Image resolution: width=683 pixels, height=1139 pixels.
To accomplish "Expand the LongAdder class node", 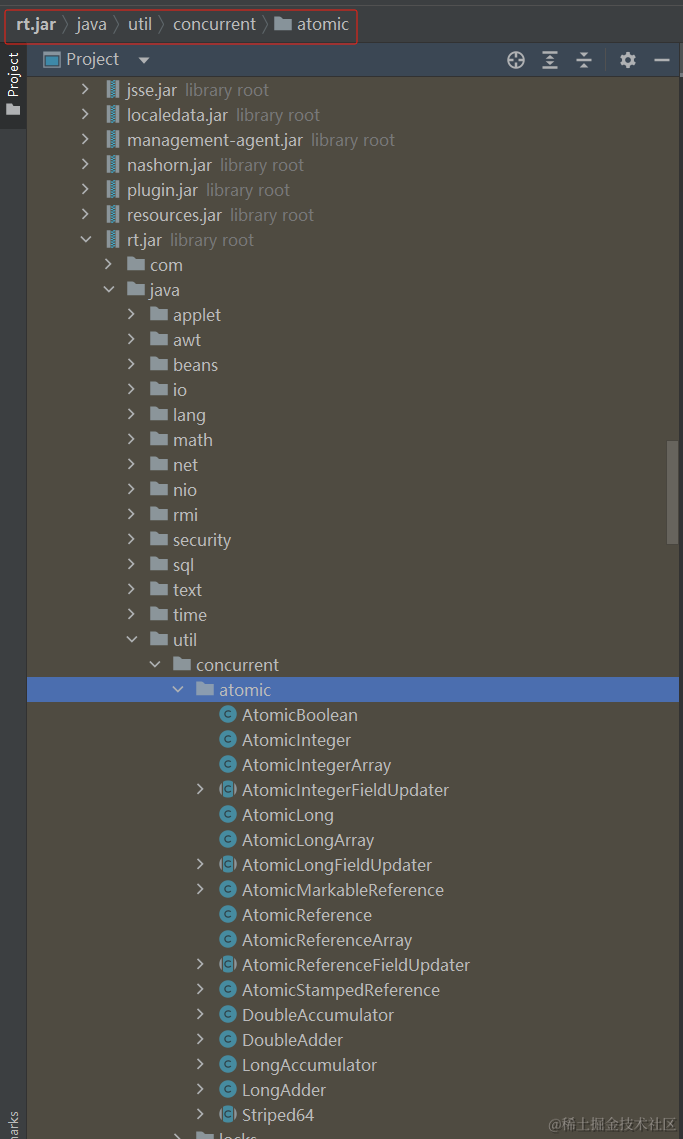I will pyautogui.click(x=201, y=1090).
